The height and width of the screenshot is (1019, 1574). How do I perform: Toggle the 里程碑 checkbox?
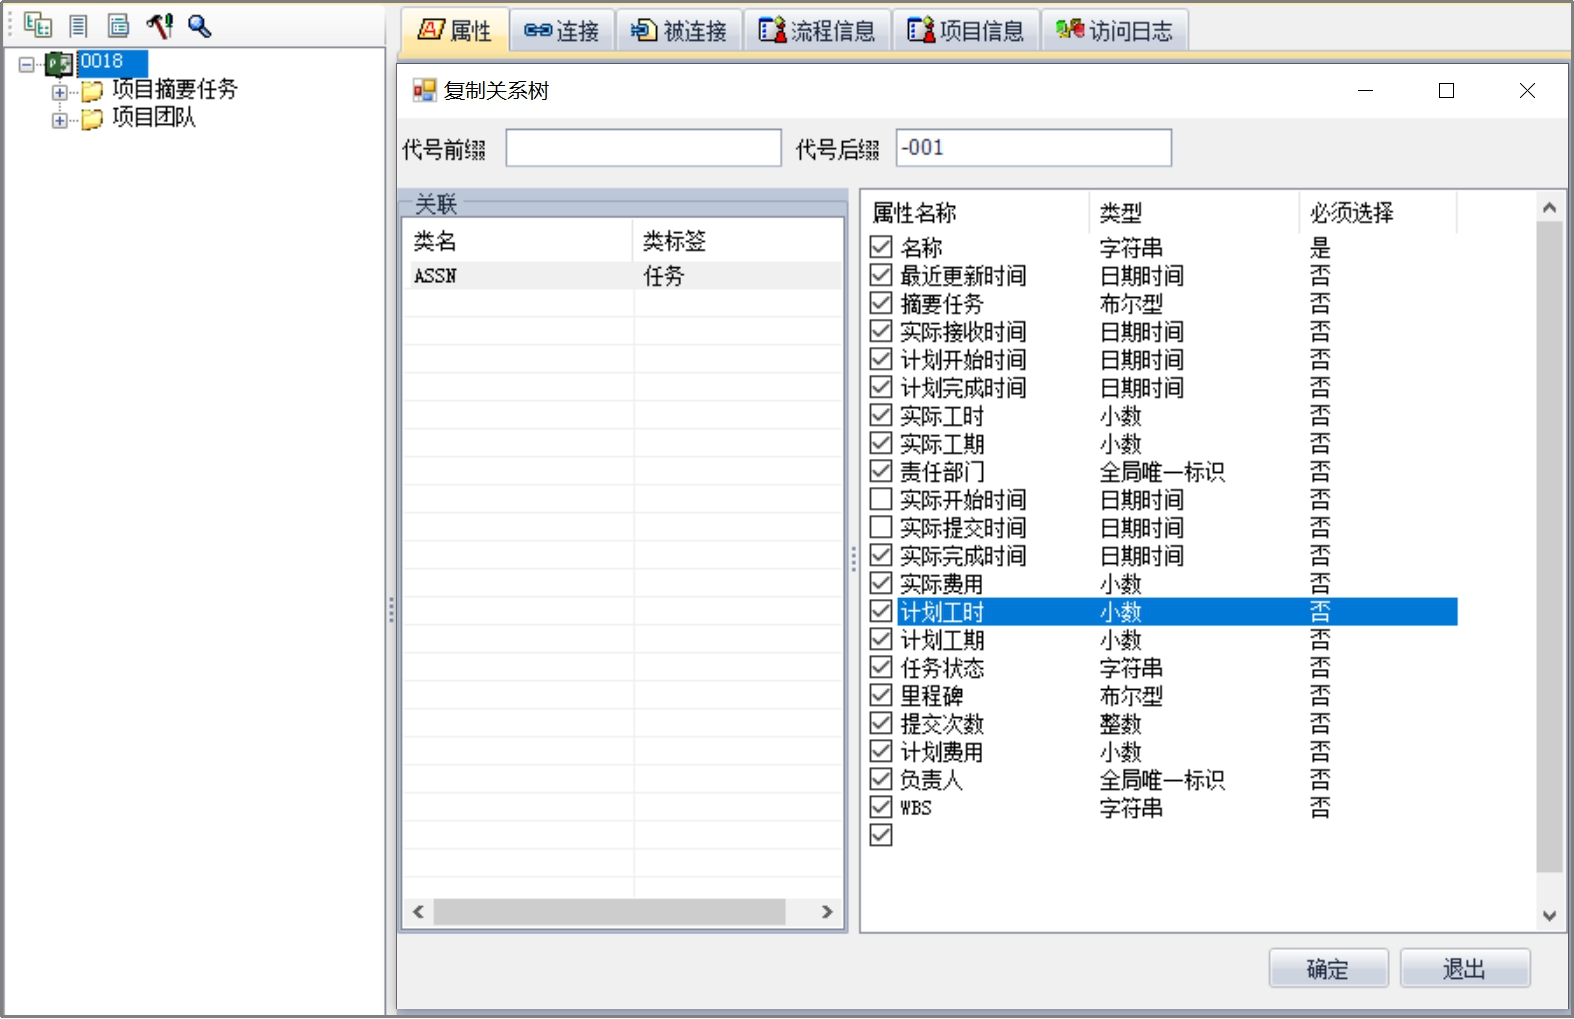[881, 694]
